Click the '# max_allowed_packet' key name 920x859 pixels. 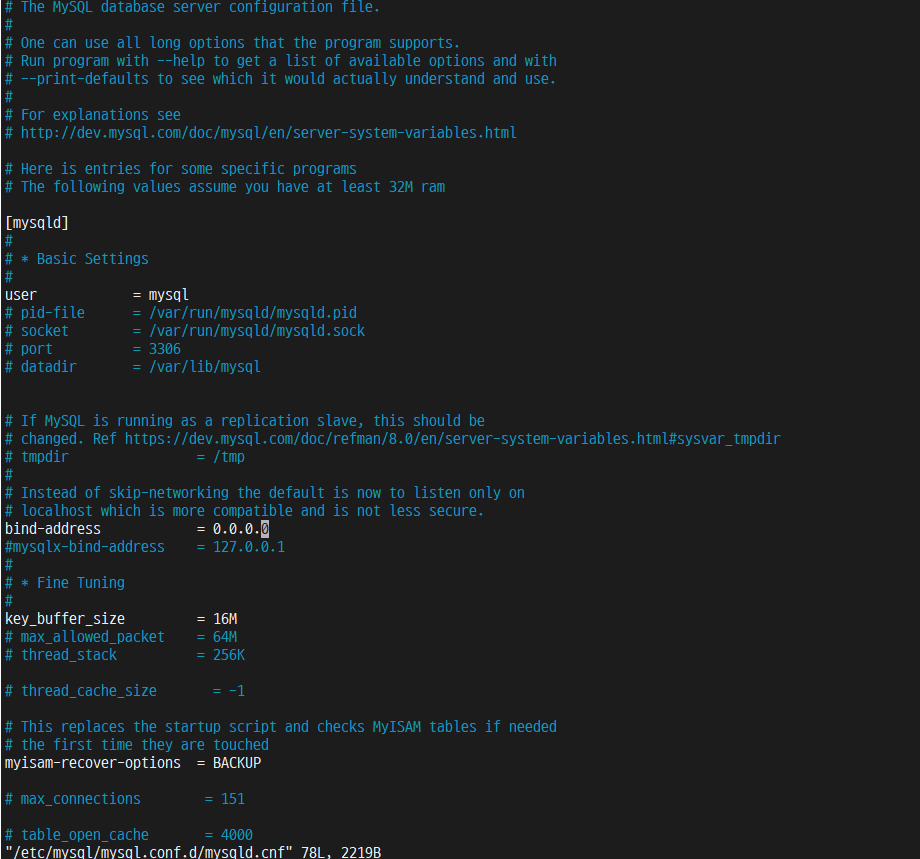85,637
